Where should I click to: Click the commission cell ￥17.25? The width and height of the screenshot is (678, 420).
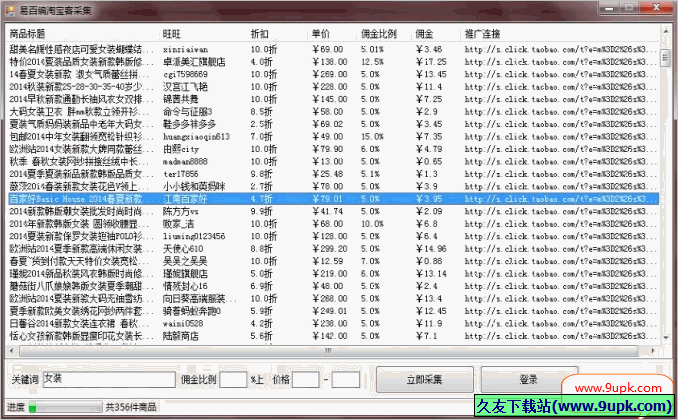click(x=431, y=62)
